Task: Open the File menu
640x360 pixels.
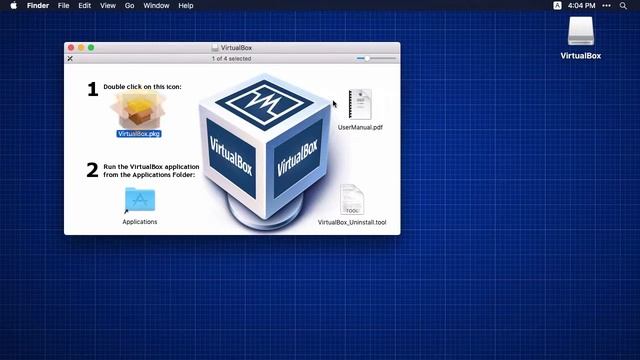Action: [x=63, y=6]
